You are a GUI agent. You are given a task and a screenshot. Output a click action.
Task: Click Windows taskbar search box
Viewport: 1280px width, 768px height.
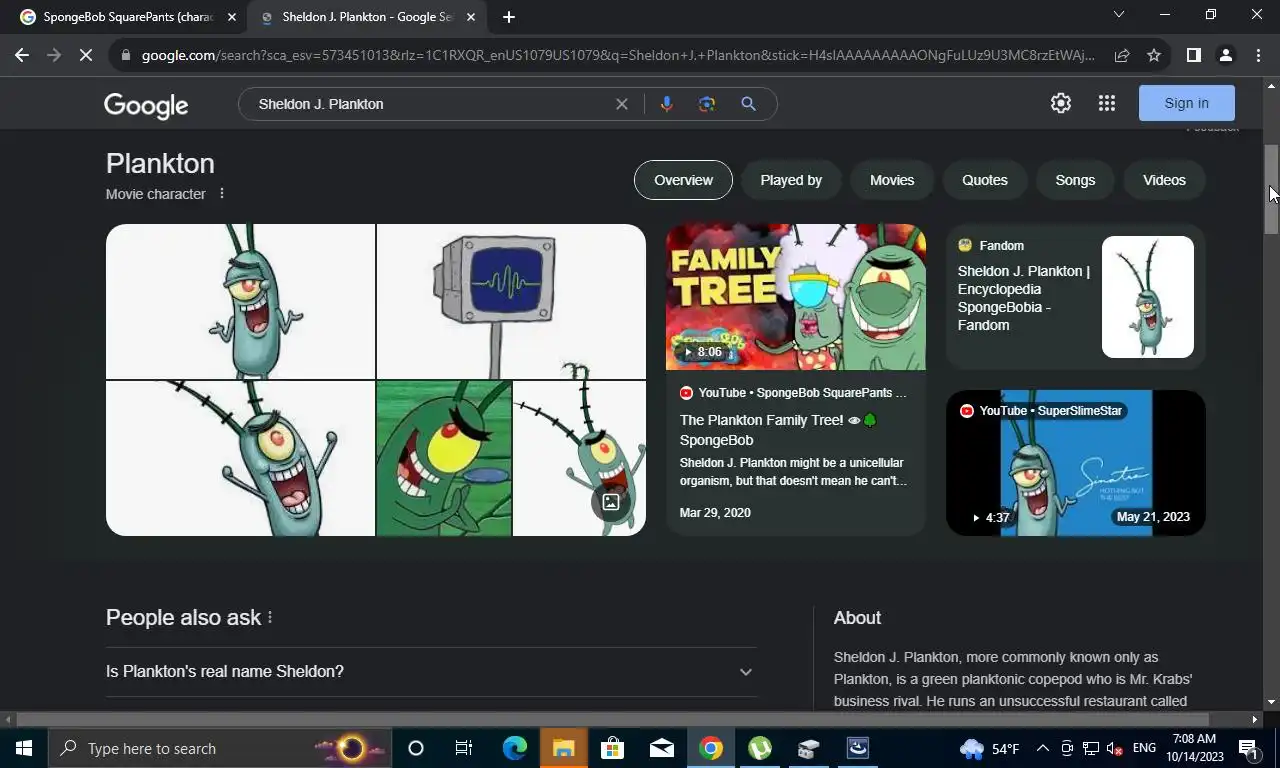(218, 748)
